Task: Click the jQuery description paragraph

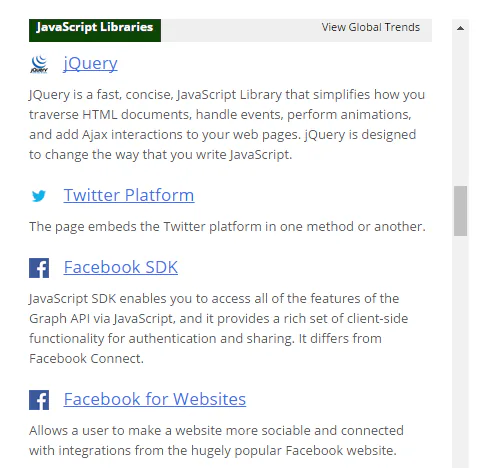Action: click(x=227, y=125)
